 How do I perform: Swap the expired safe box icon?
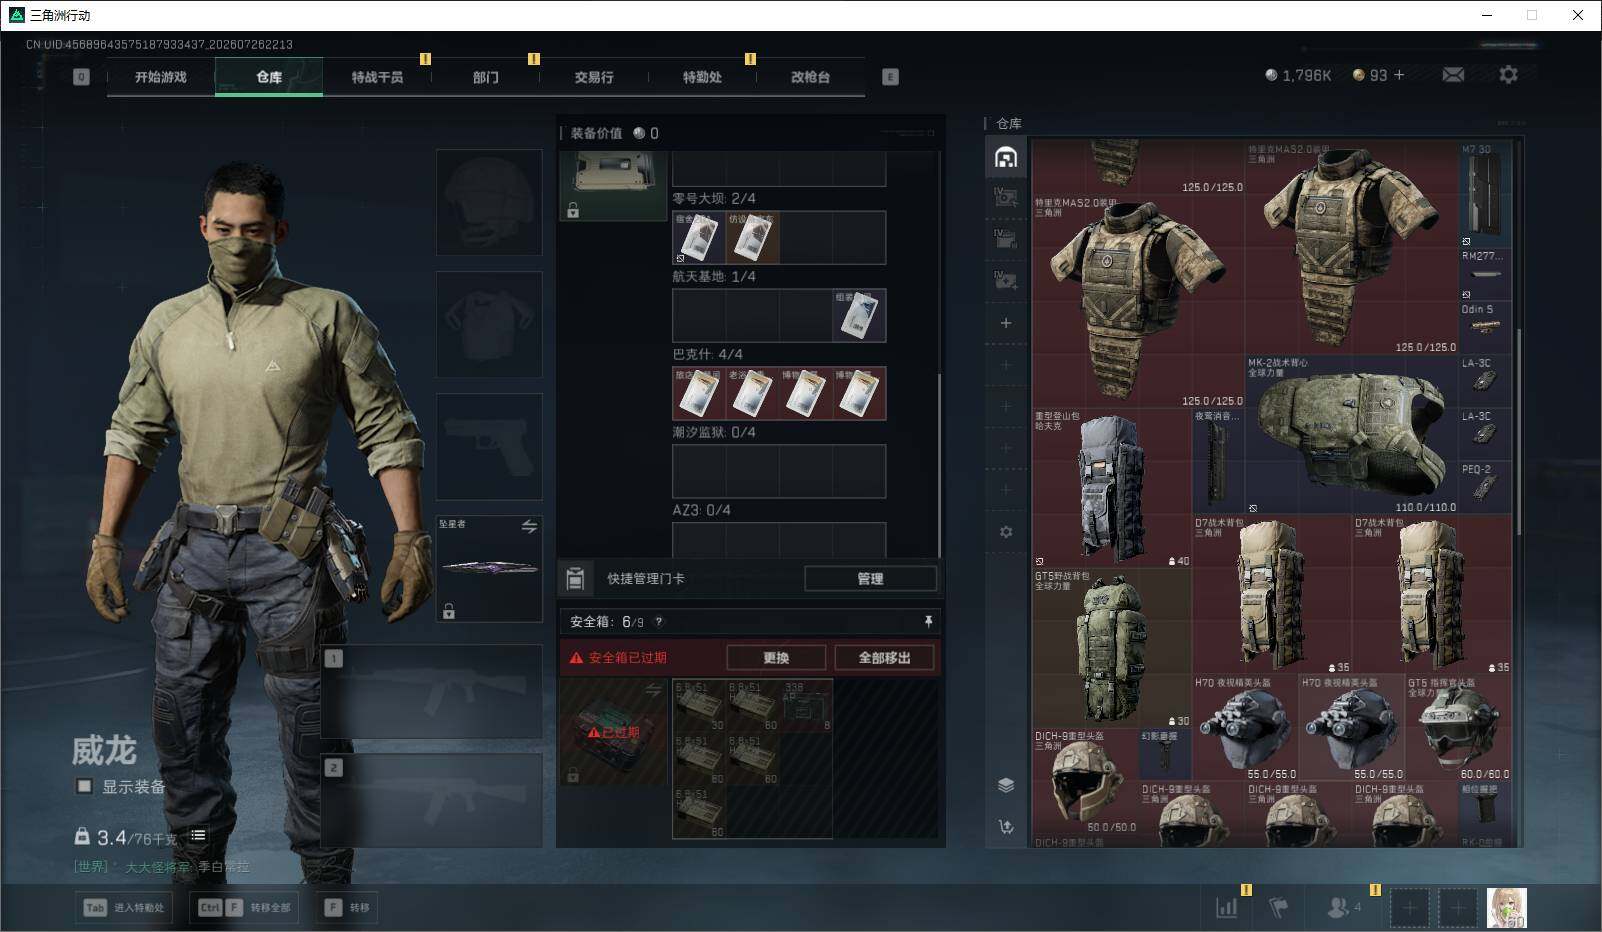point(653,690)
